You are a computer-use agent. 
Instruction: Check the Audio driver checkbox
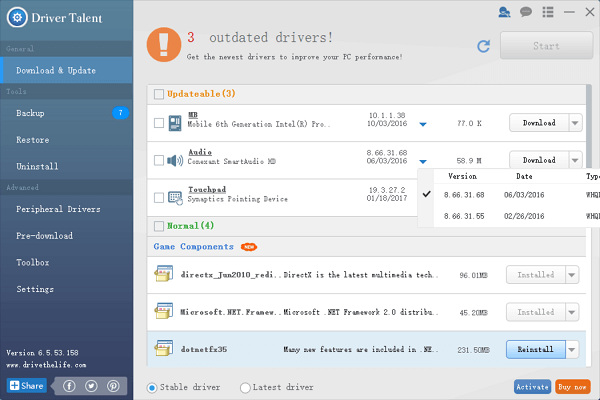point(159,160)
